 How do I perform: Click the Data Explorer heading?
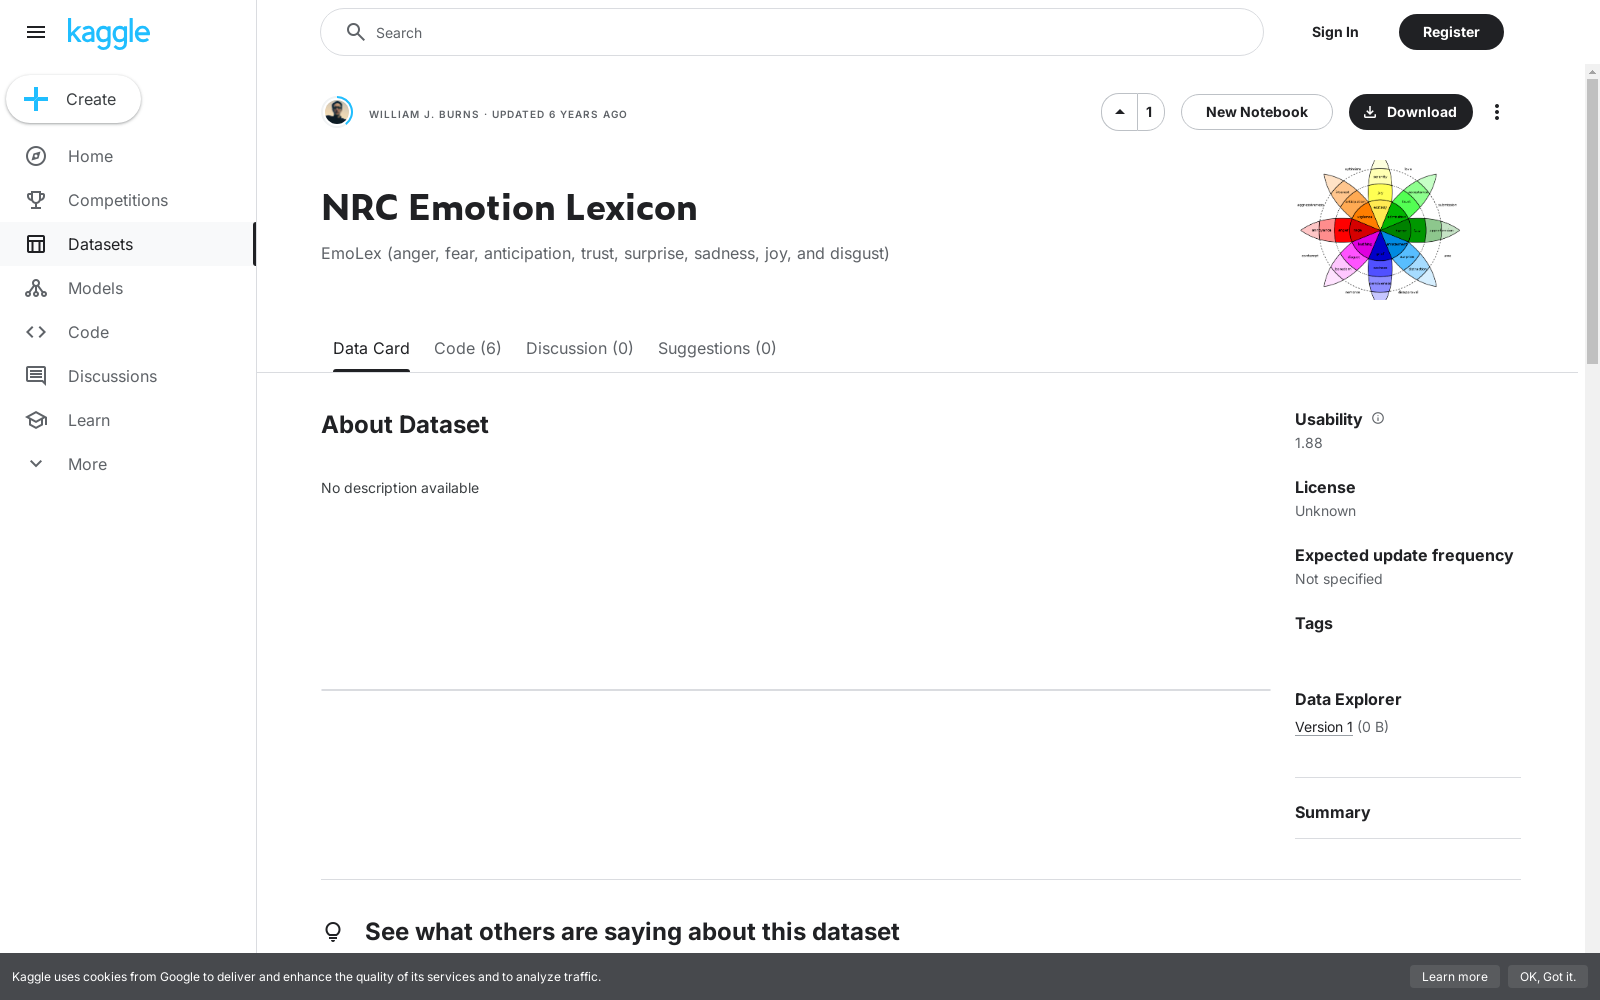pyautogui.click(x=1348, y=699)
